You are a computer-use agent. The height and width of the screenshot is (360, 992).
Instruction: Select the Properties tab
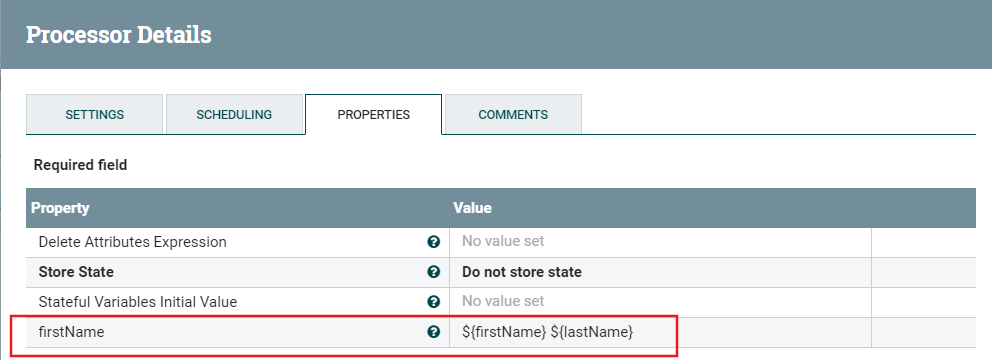373,115
